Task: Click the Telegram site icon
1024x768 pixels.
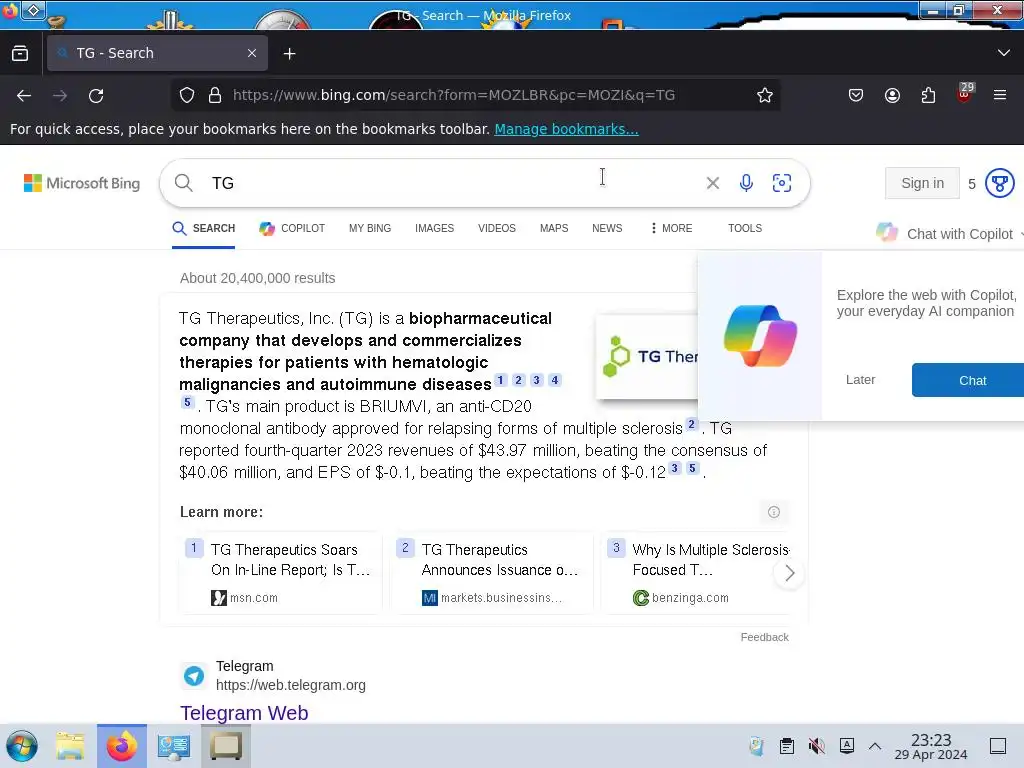Action: 194,675
